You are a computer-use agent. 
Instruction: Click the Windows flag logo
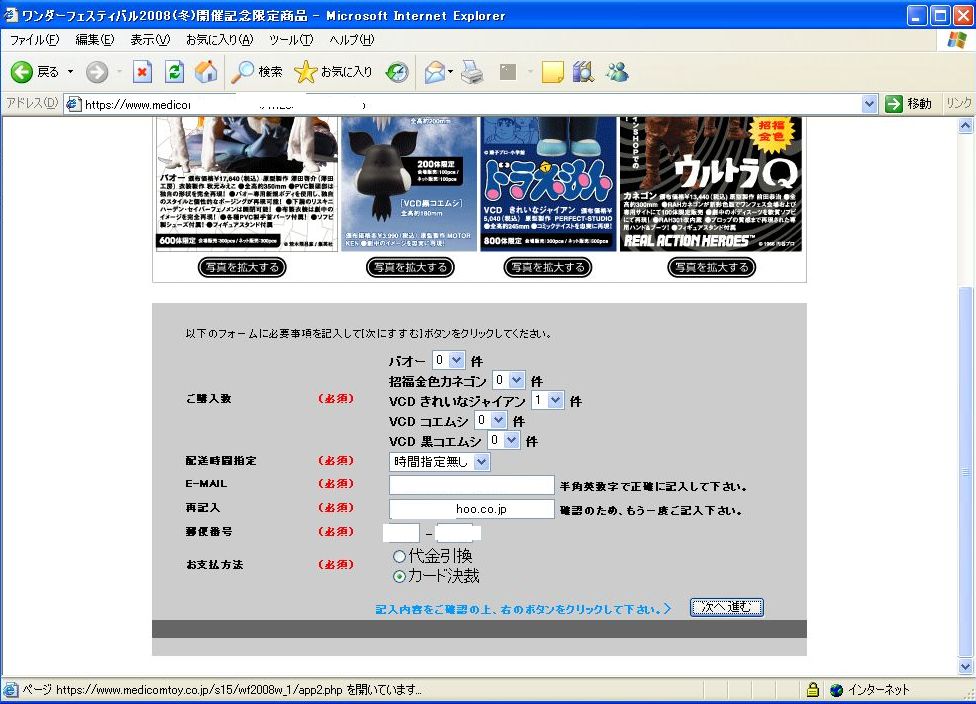957,40
